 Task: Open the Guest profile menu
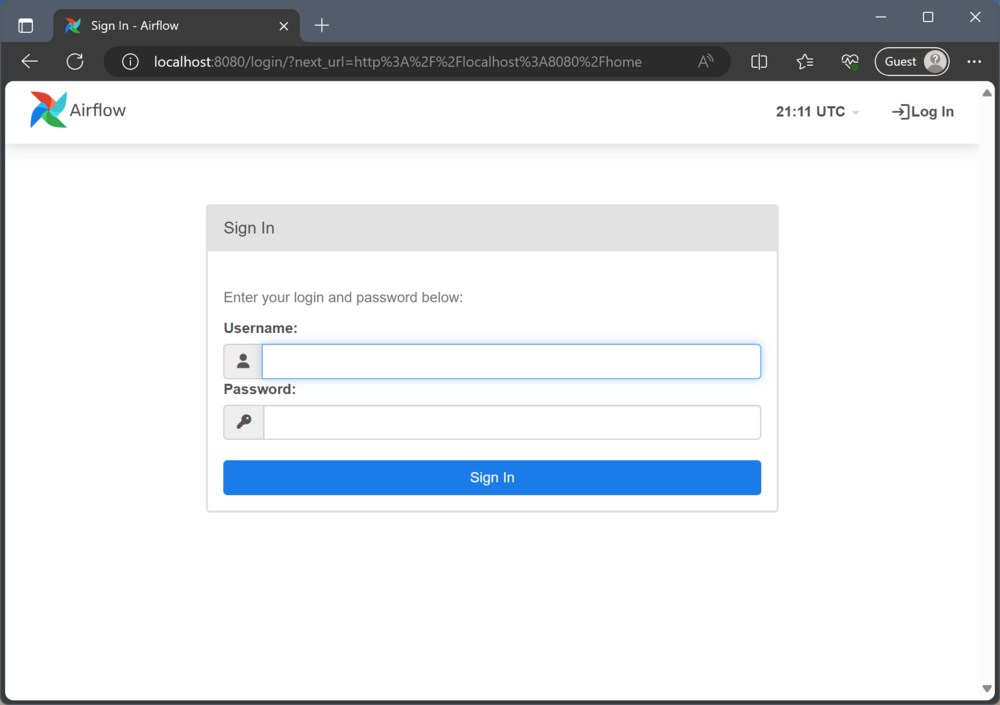pyautogui.click(x=911, y=61)
